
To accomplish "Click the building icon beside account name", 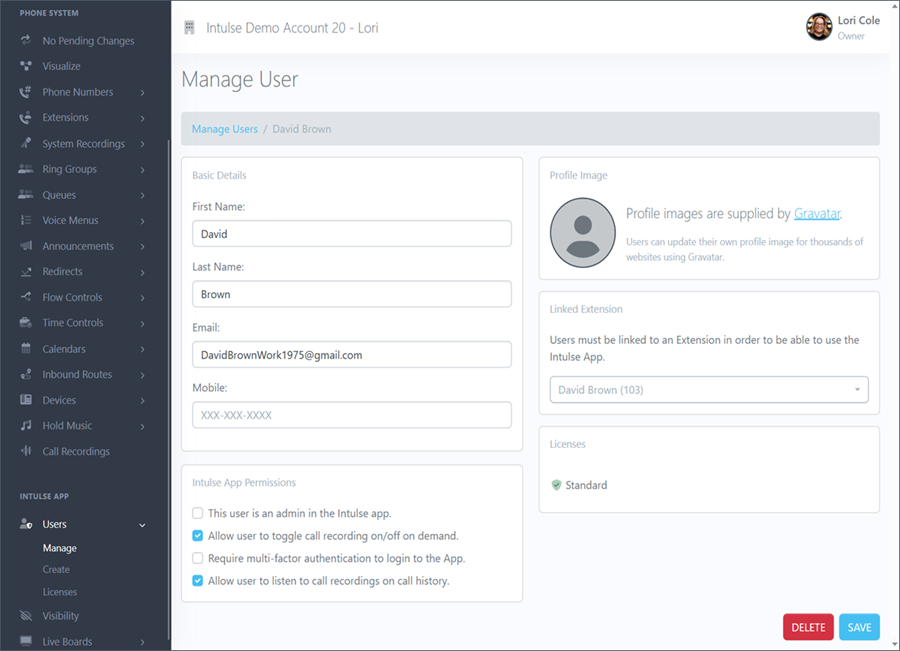I will point(189,28).
